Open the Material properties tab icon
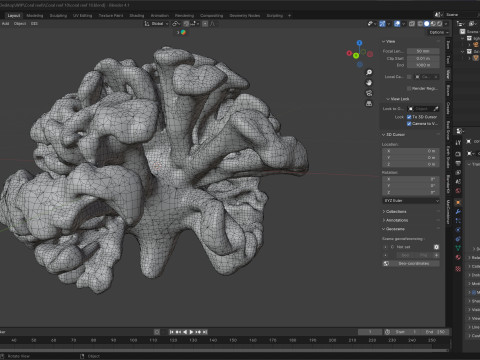 pos(458,257)
